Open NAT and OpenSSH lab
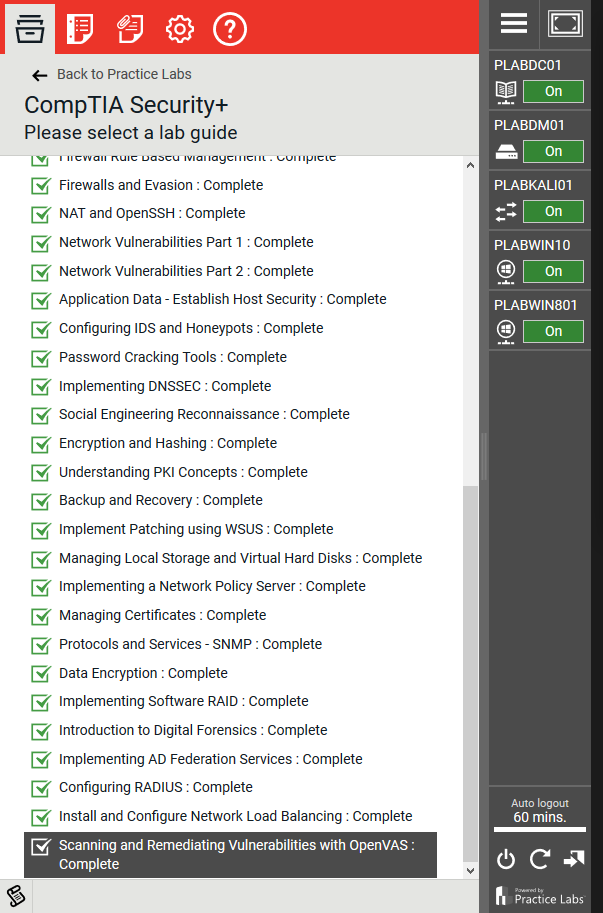This screenshot has width=603, height=913. pos(152,213)
